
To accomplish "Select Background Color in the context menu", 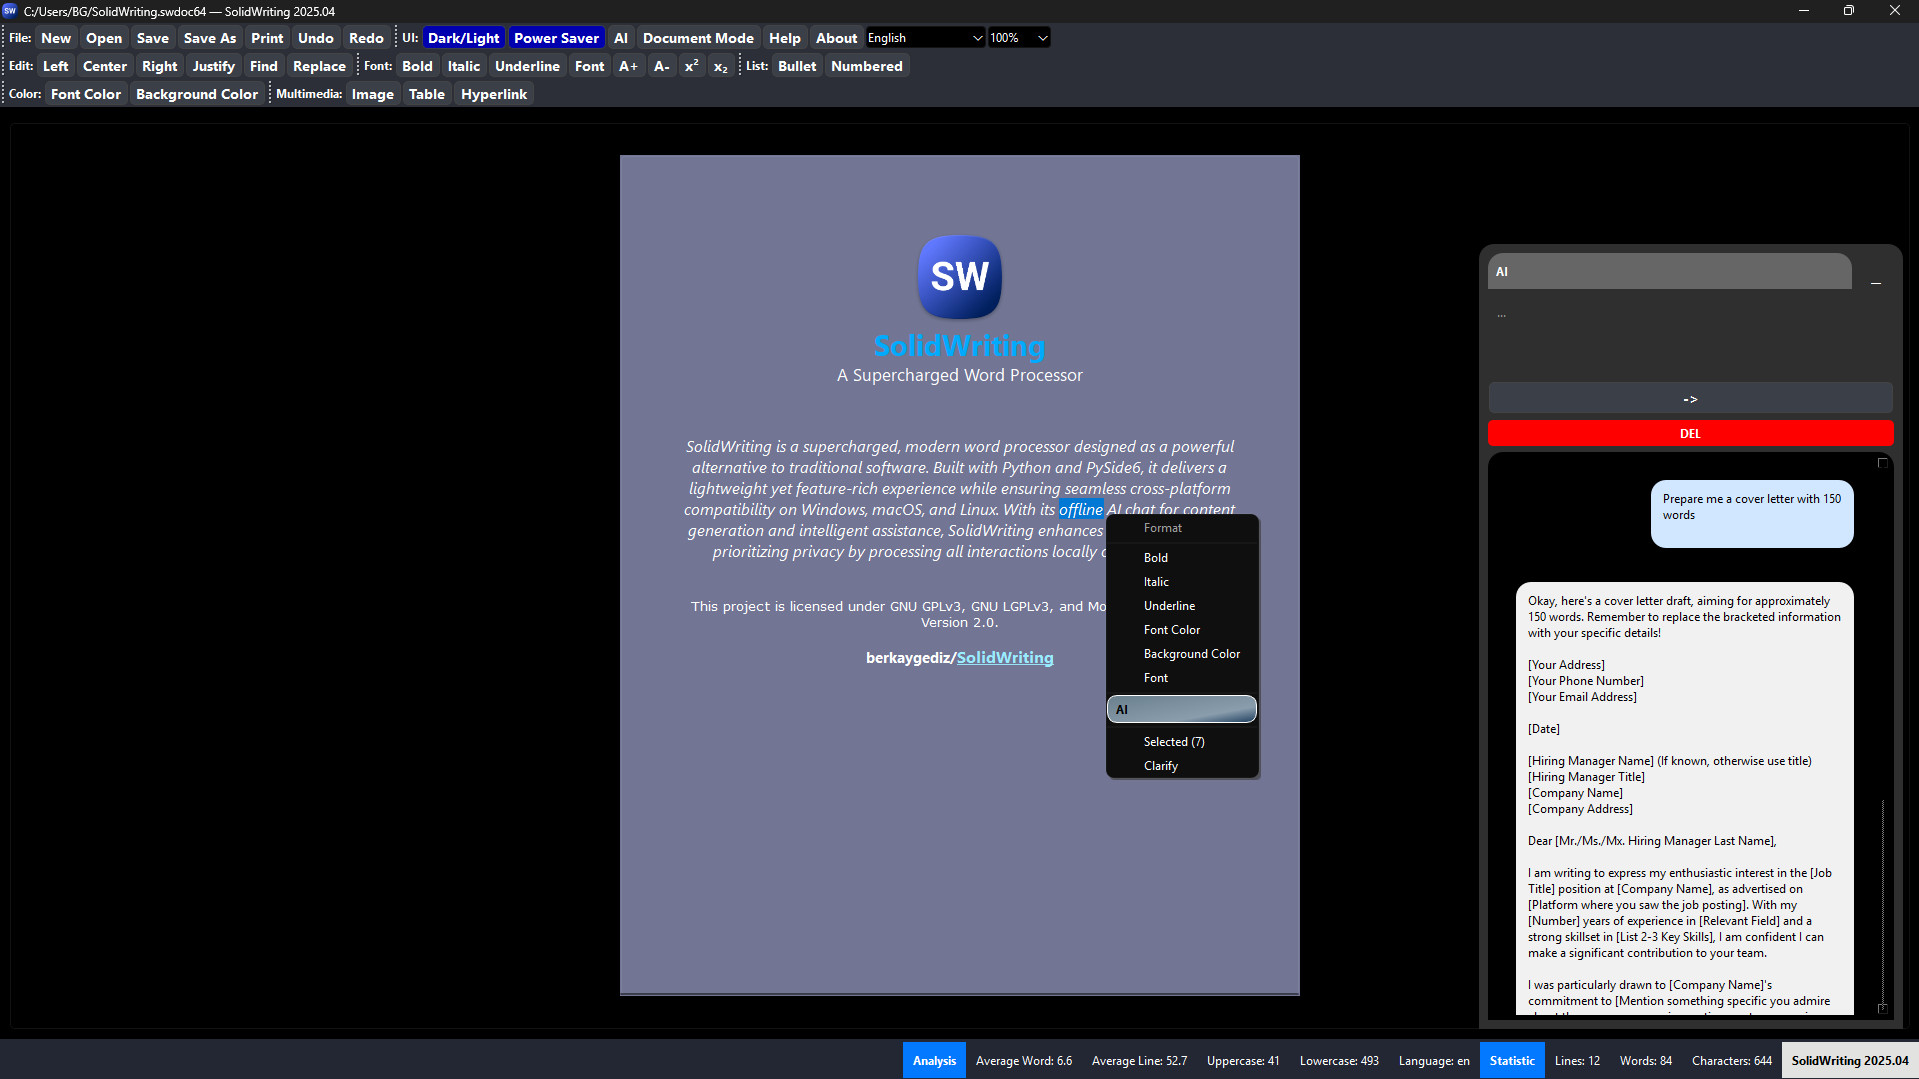I will [1182, 654].
